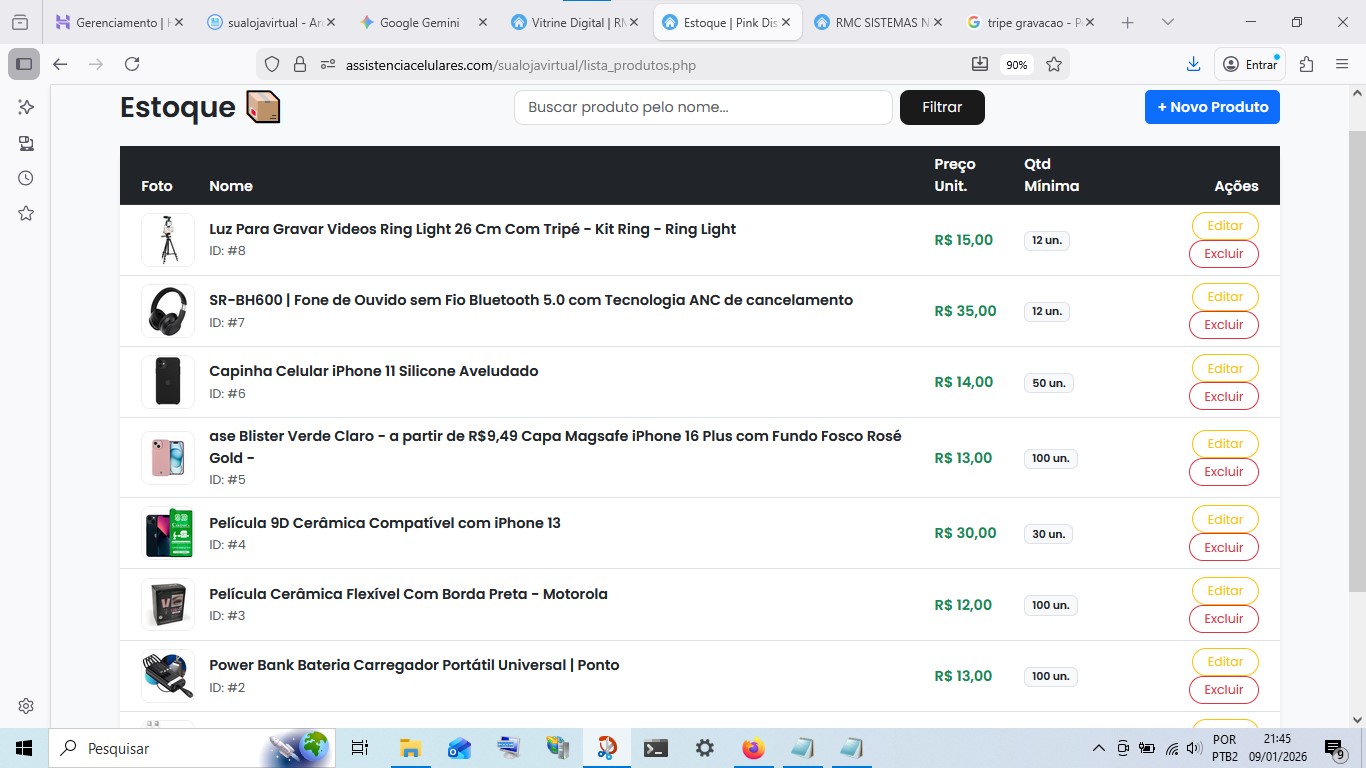Image resolution: width=1366 pixels, height=768 pixels.
Task: Reload the current page
Action: point(132,64)
